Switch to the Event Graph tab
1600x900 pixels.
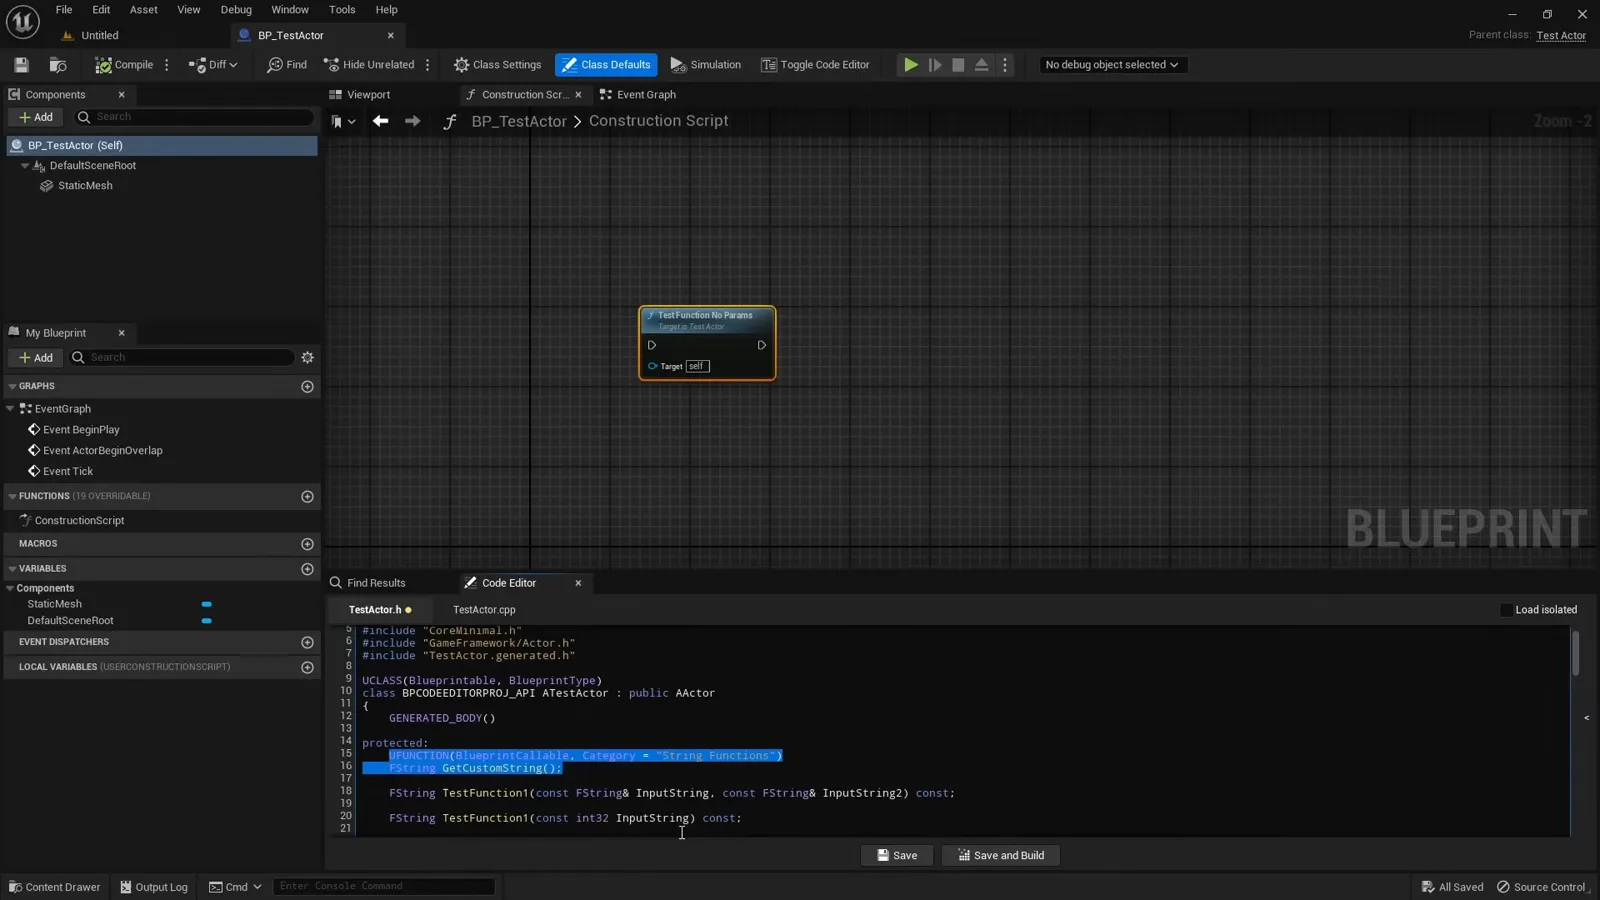pyautogui.click(x=638, y=95)
